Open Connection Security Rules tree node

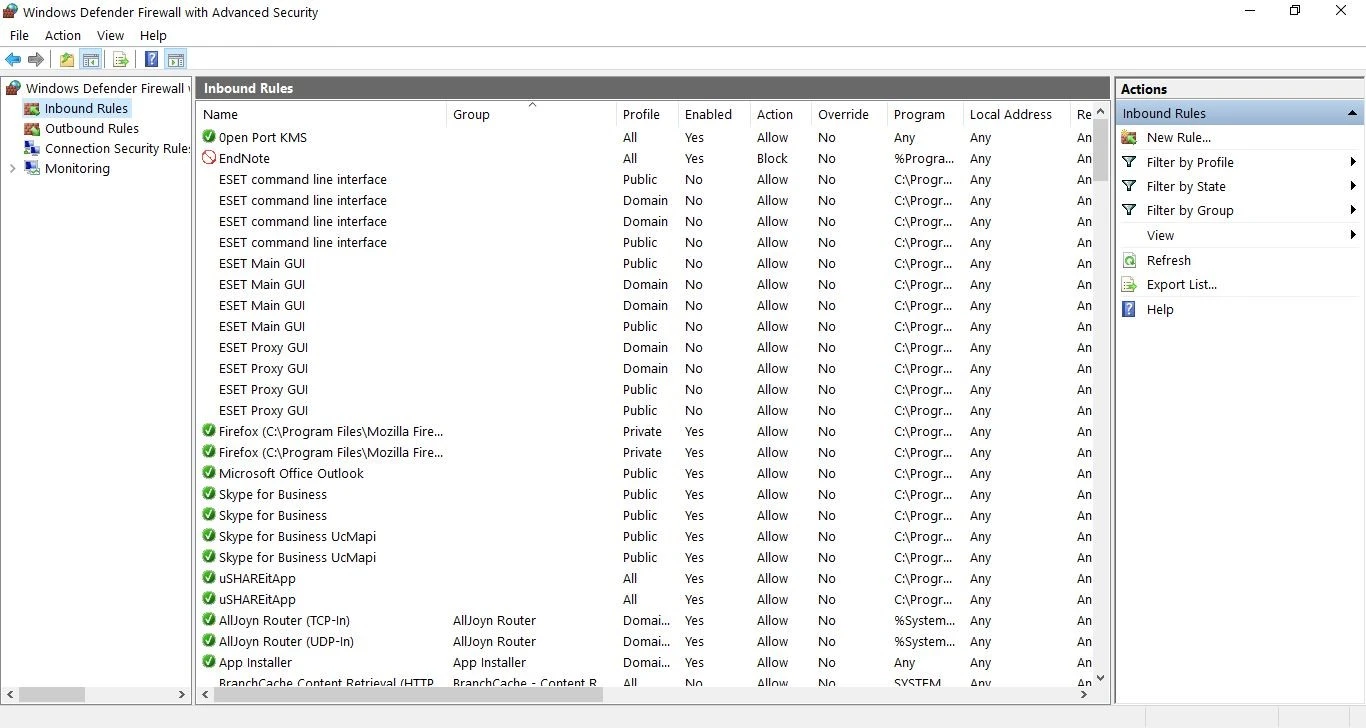point(117,148)
